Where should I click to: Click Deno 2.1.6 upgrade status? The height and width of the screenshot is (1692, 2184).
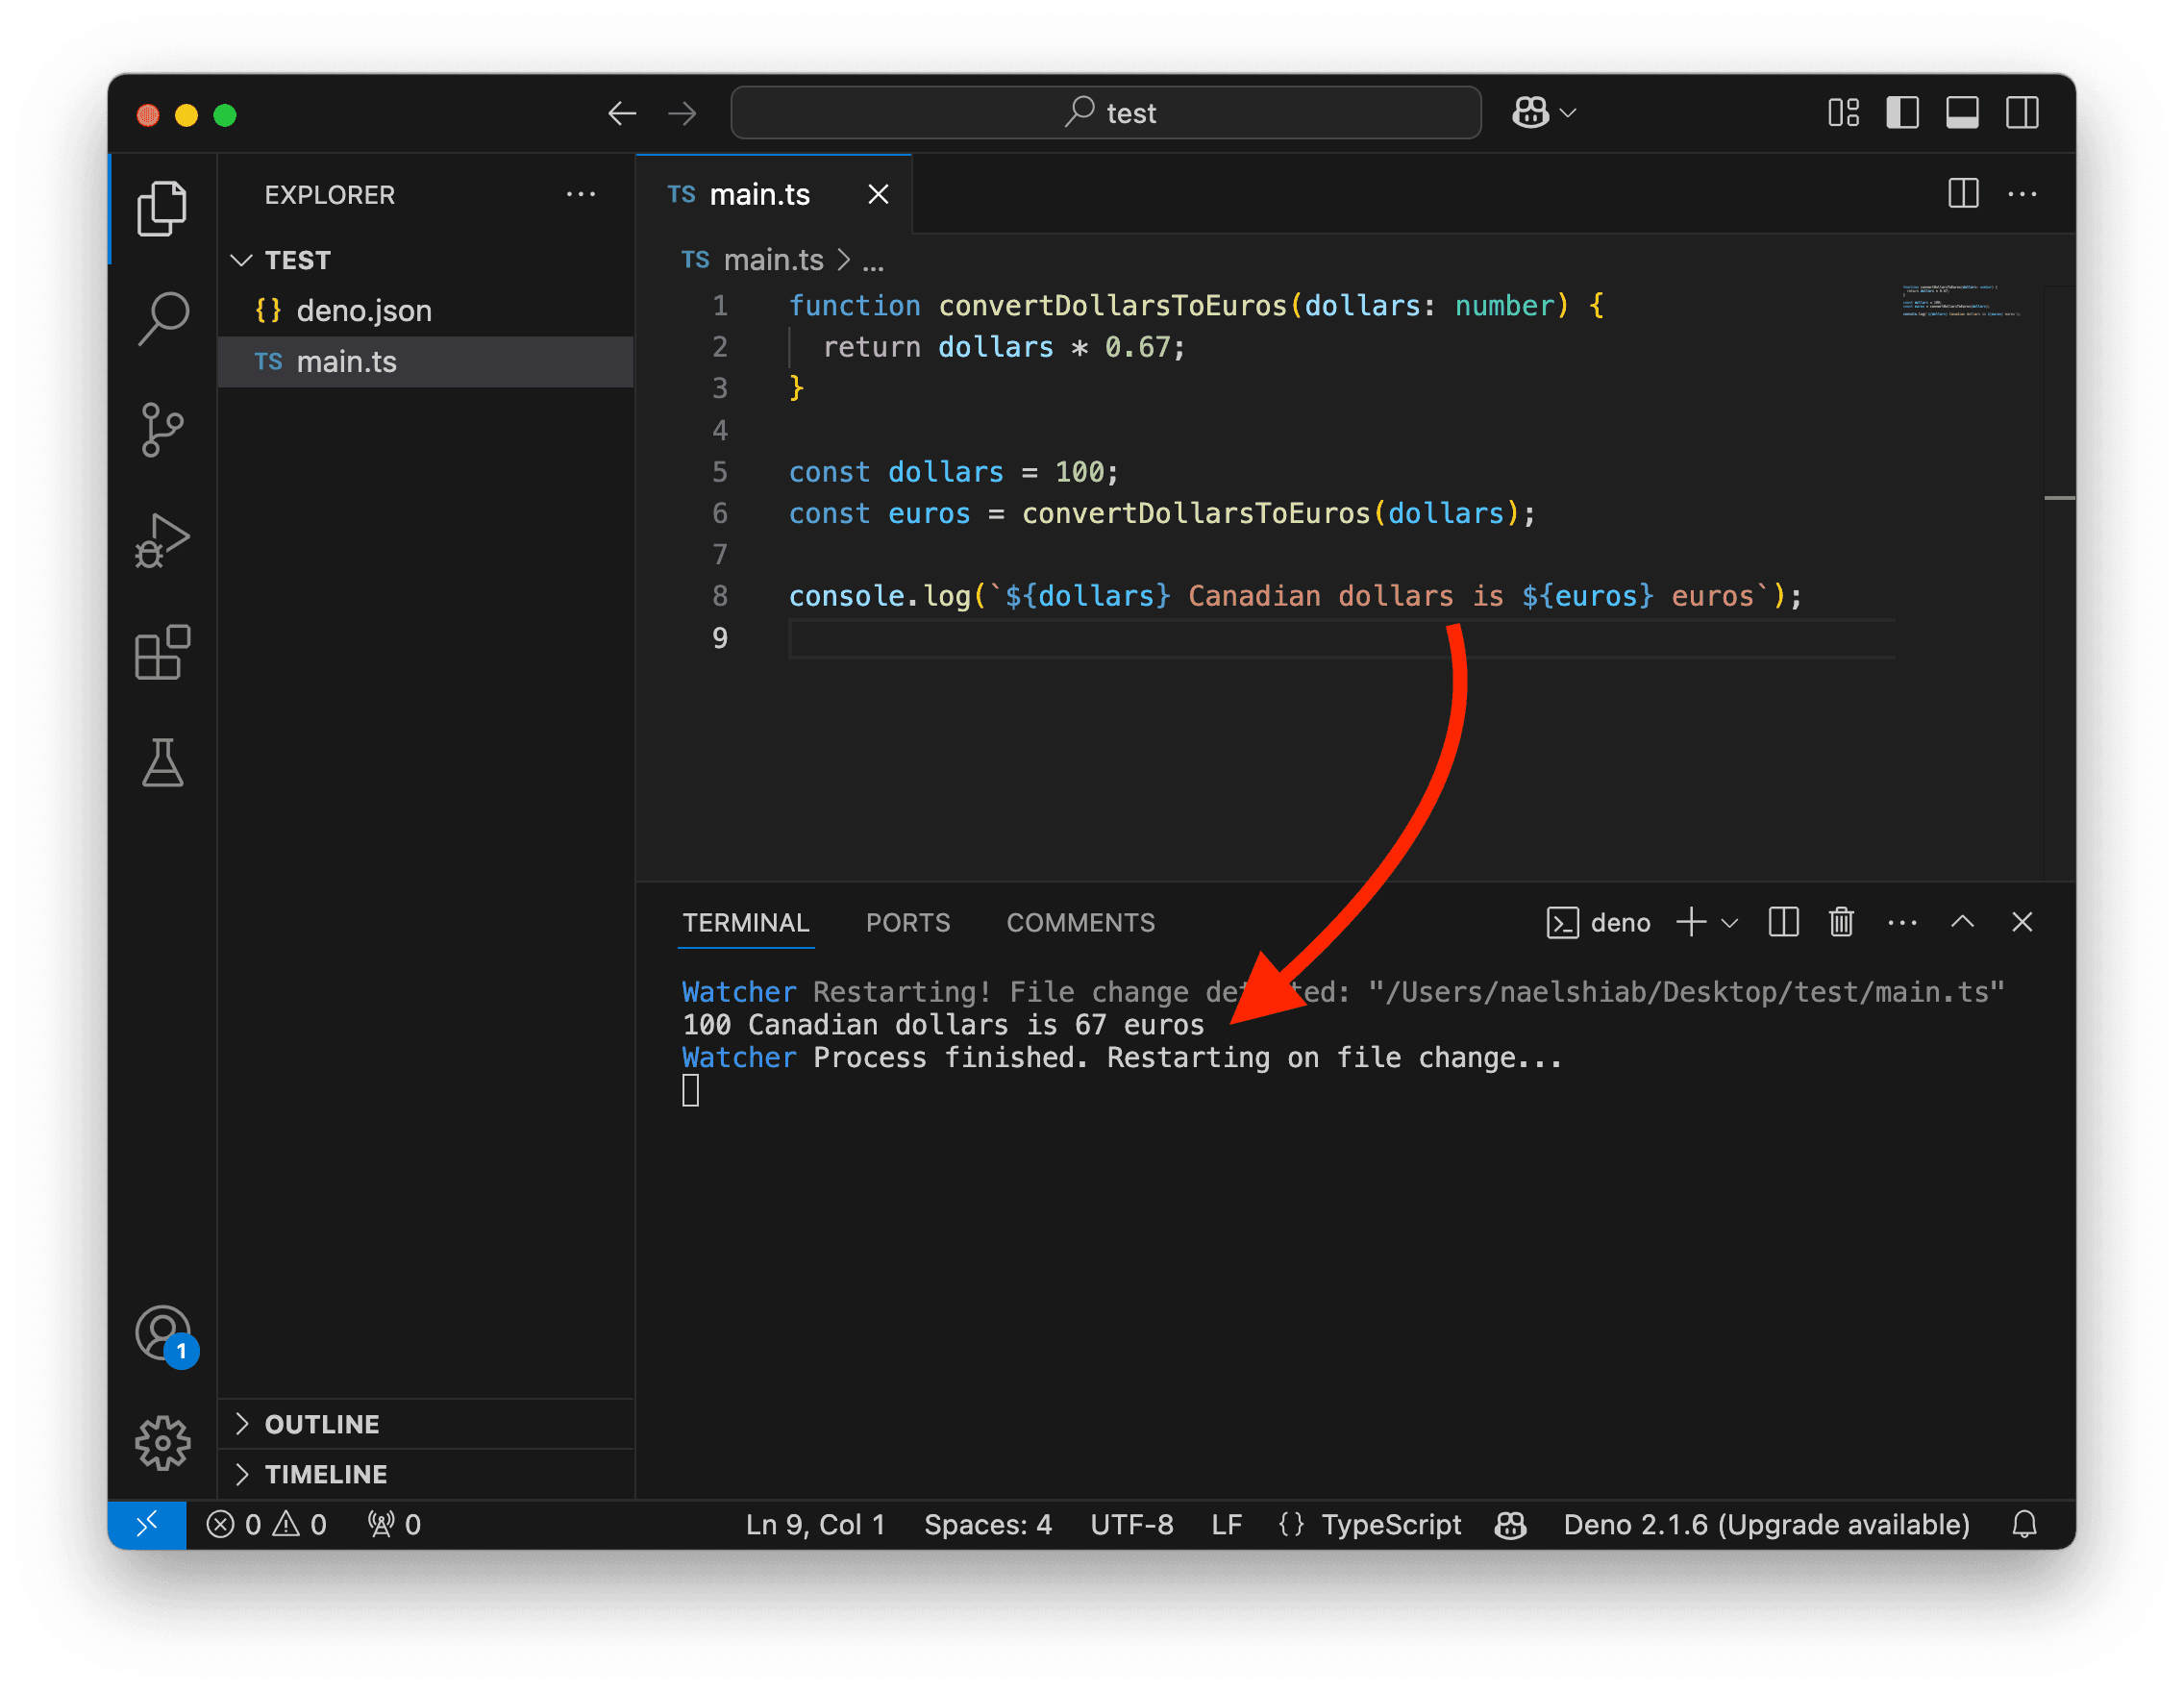click(x=1766, y=1524)
